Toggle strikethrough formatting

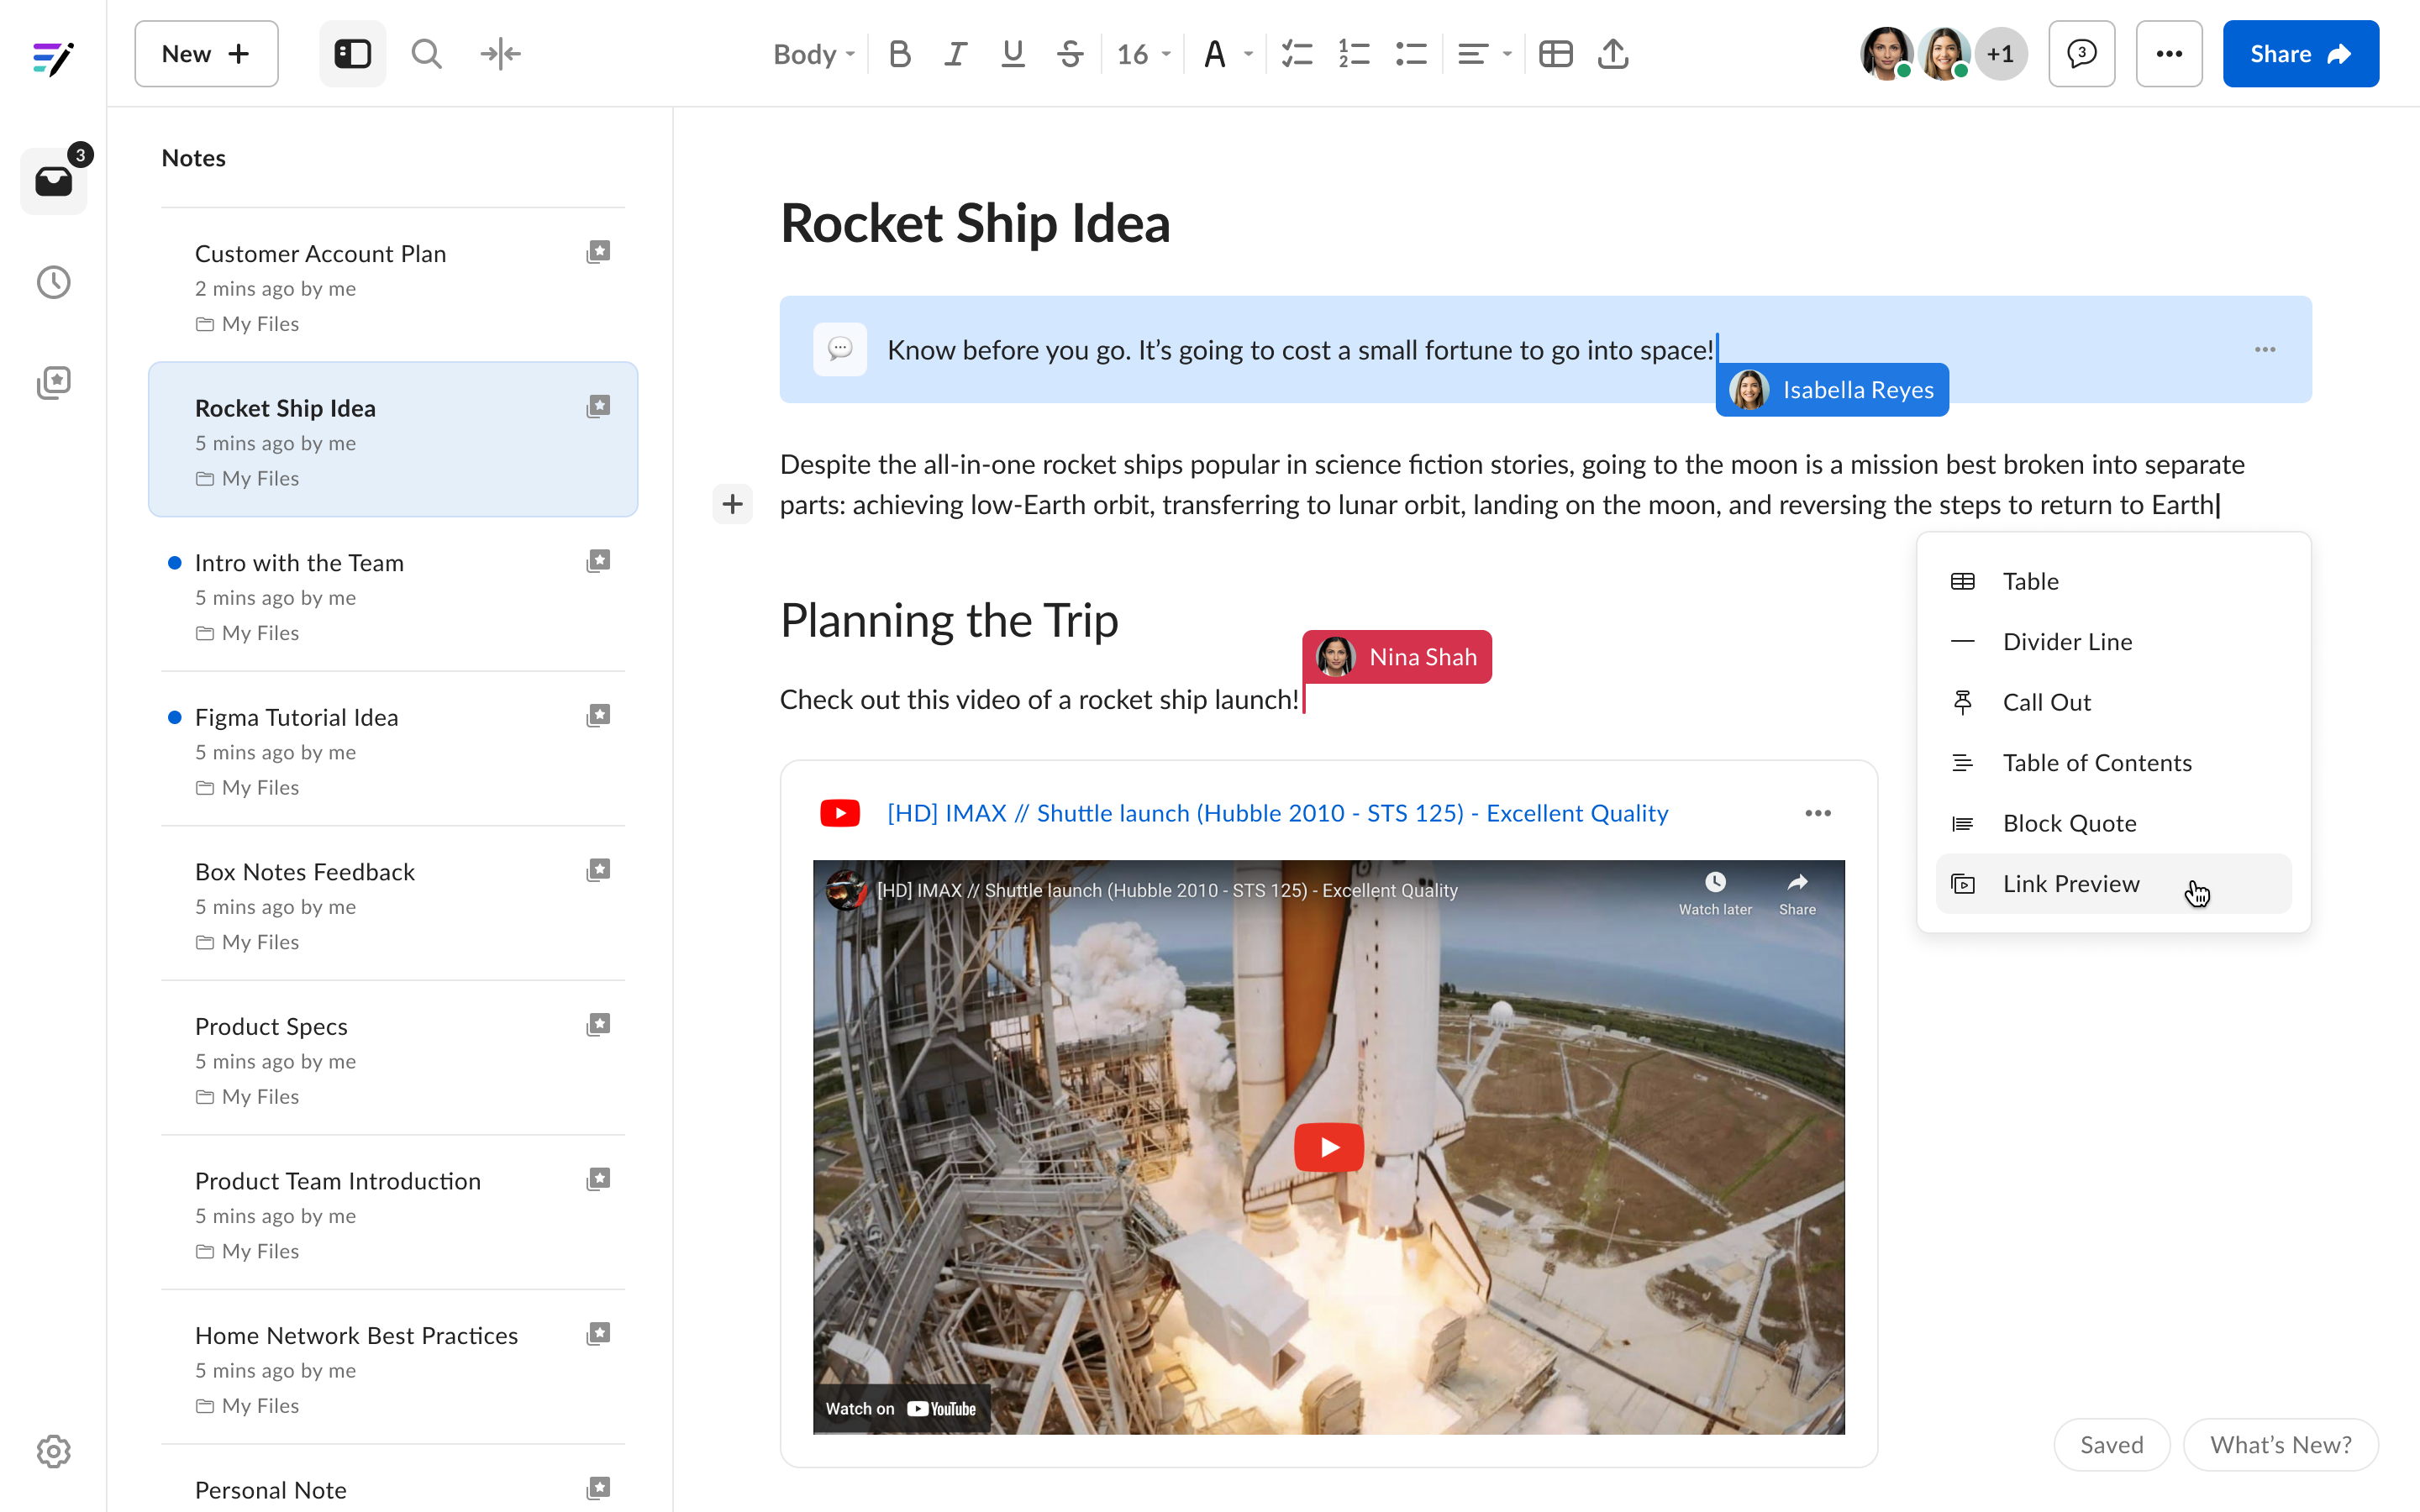(x=1070, y=54)
